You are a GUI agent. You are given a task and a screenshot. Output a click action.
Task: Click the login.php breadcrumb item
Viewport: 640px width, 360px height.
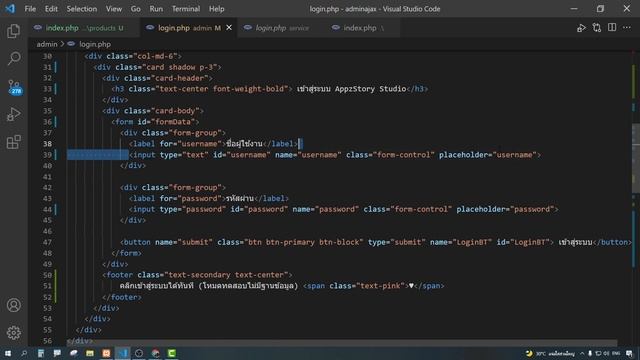(95, 44)
